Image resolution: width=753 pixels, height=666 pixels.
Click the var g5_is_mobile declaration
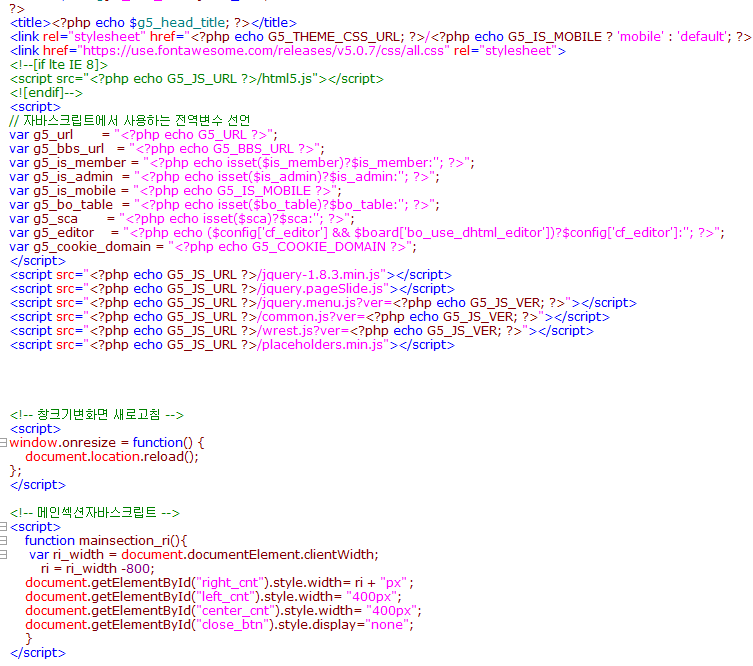tap(175, 191)
